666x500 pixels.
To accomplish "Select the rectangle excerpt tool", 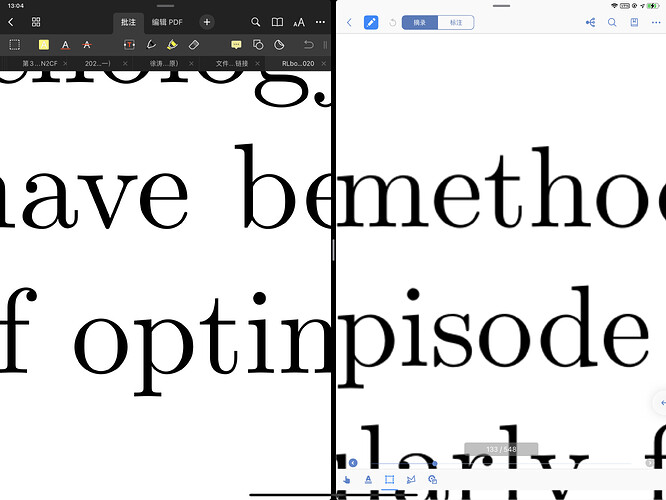I will tap(389, 480).
